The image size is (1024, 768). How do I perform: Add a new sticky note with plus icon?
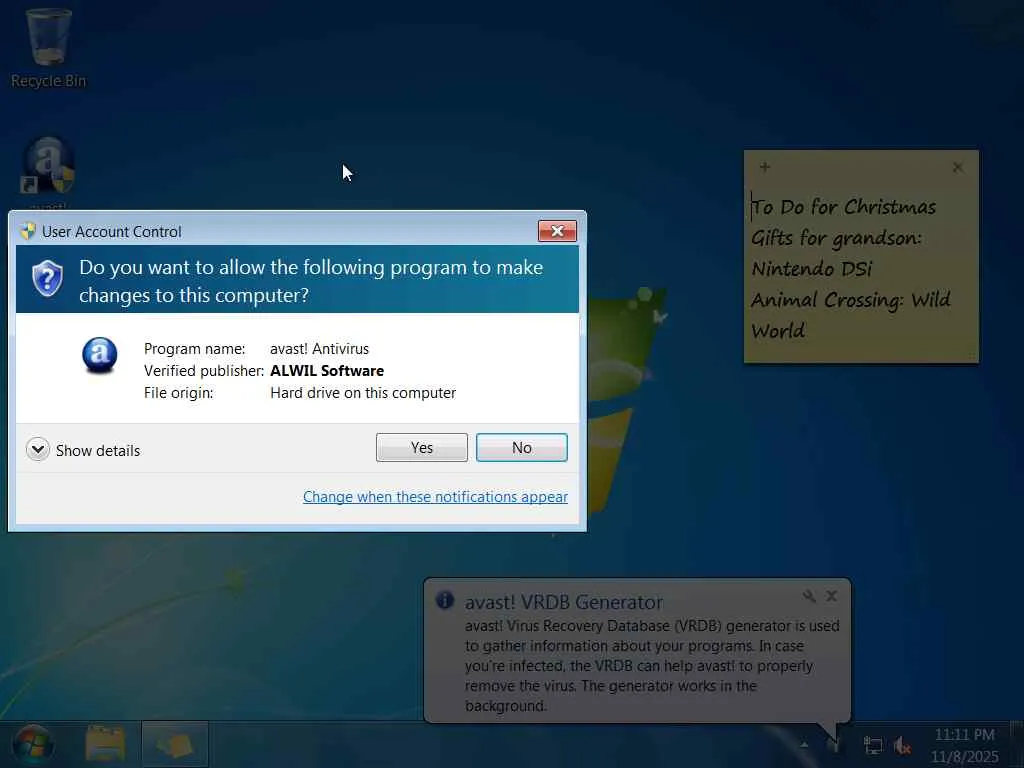765,167
